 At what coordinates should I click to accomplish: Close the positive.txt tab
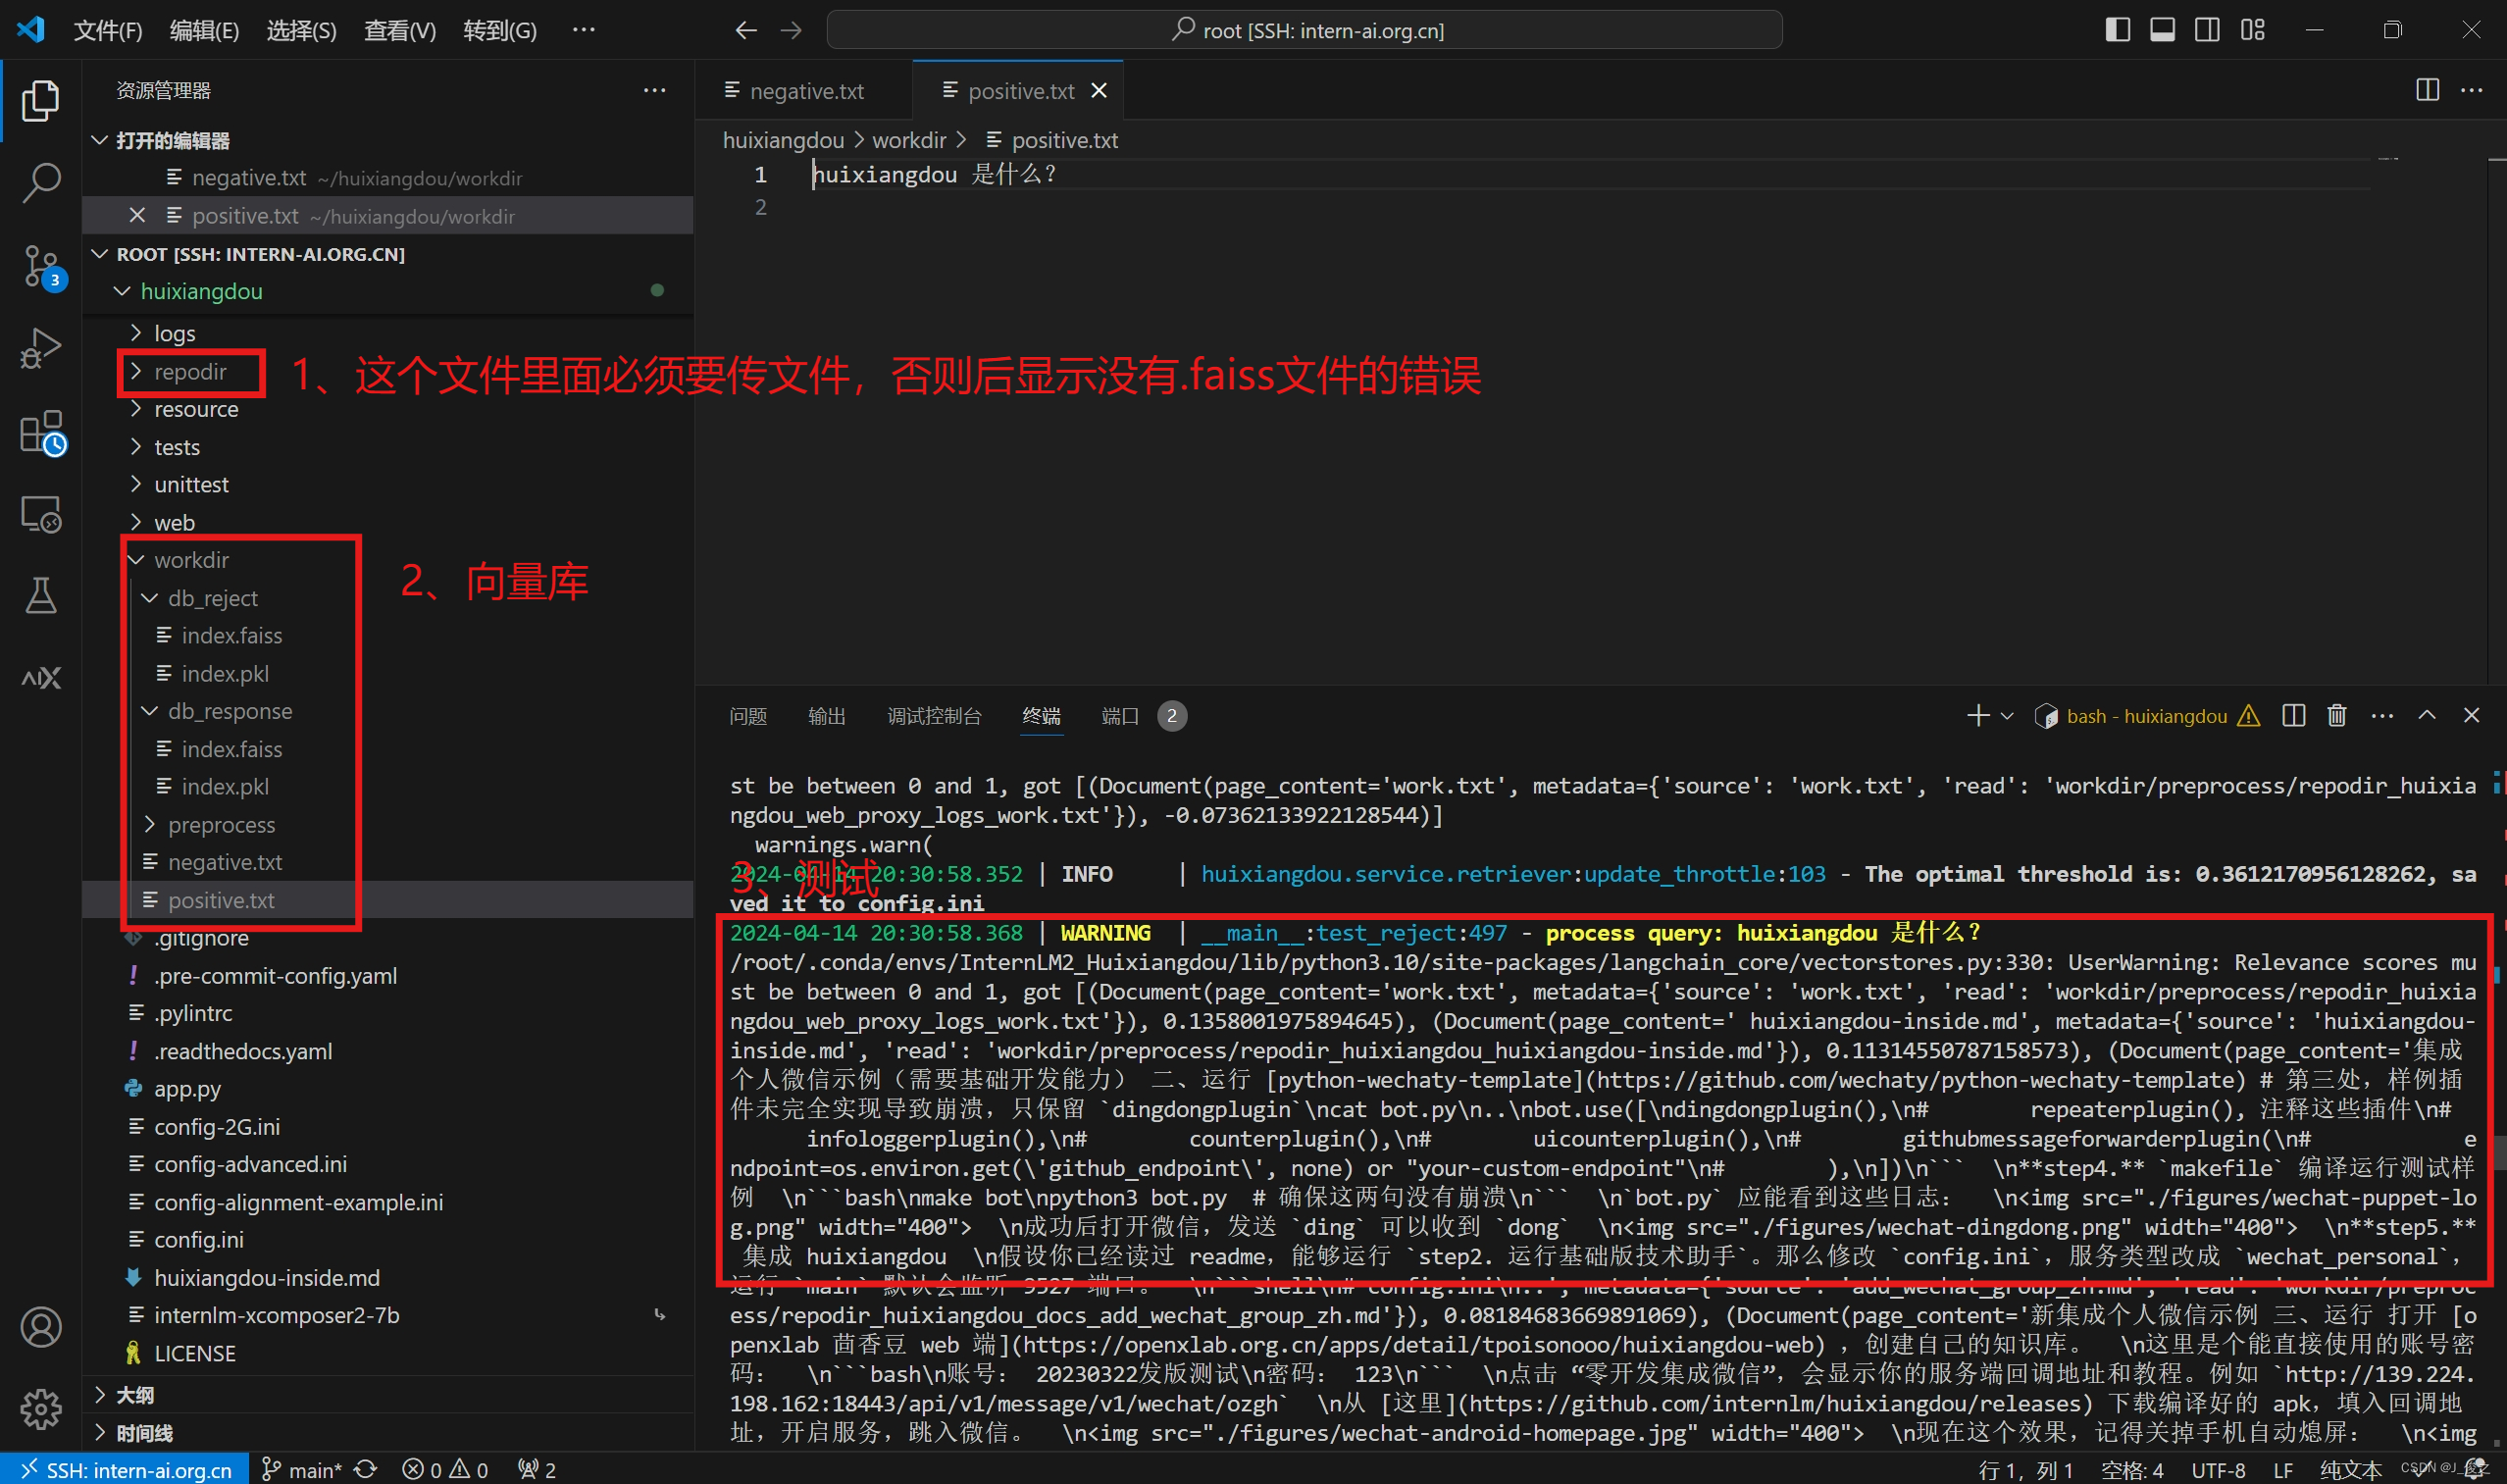point(1099,91)
